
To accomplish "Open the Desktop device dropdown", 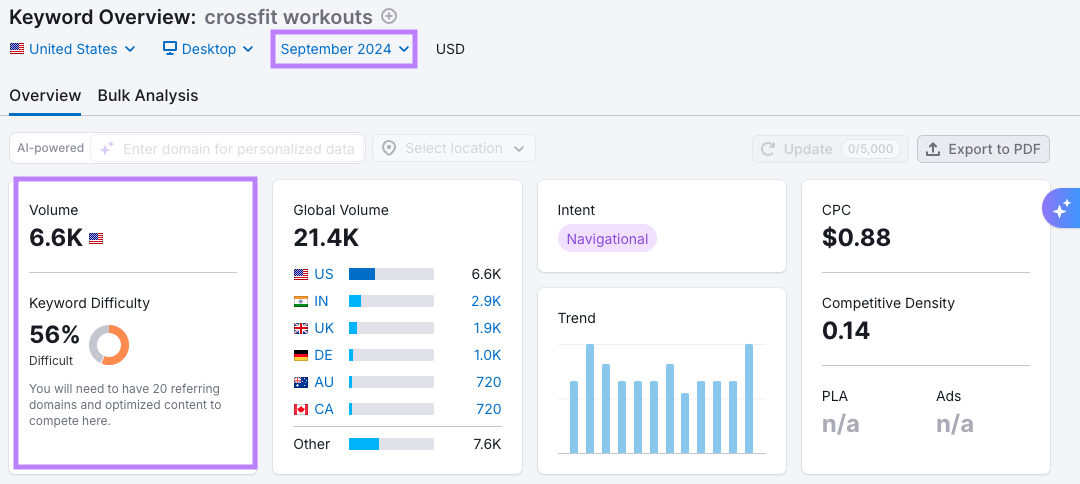I will tap(208, 49).
